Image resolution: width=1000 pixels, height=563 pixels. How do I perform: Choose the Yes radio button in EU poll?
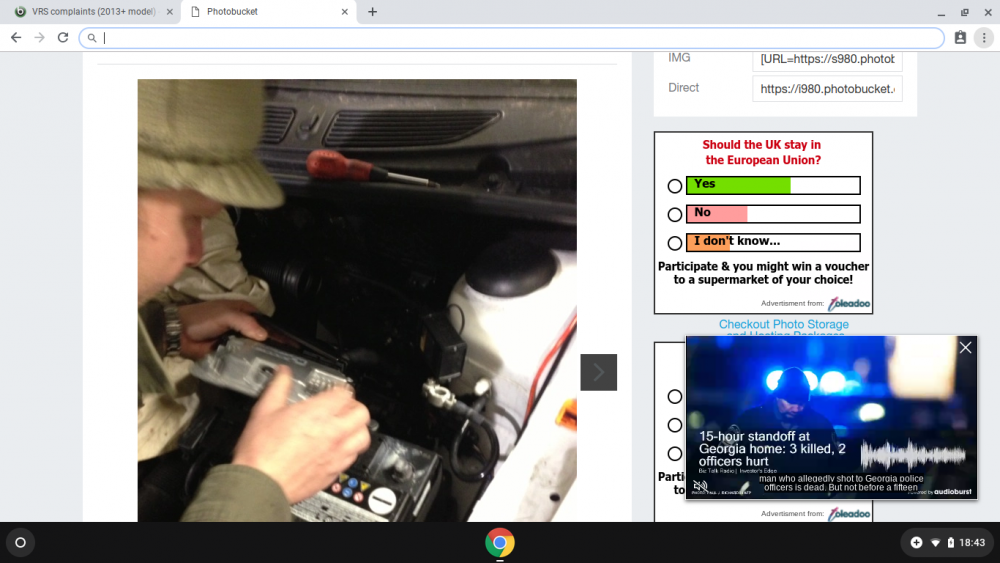tap(675, 186)
